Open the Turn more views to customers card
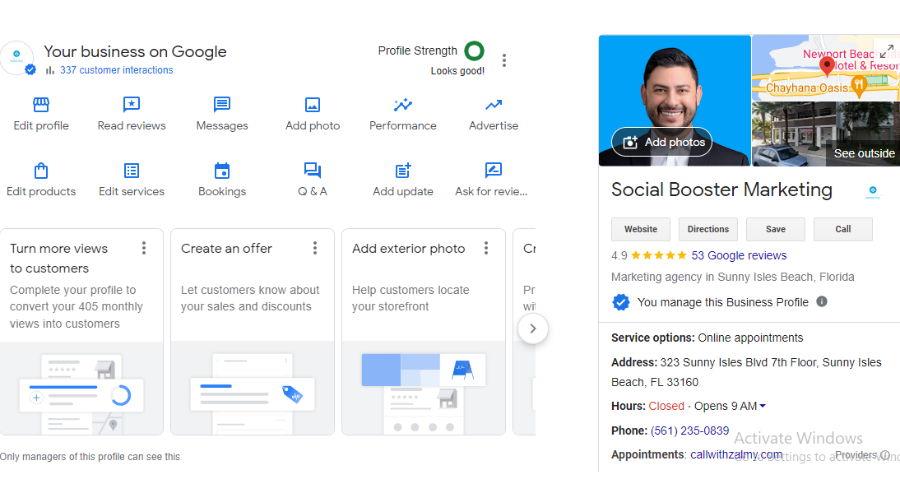 pyautogui.click(x=82, y=331)
